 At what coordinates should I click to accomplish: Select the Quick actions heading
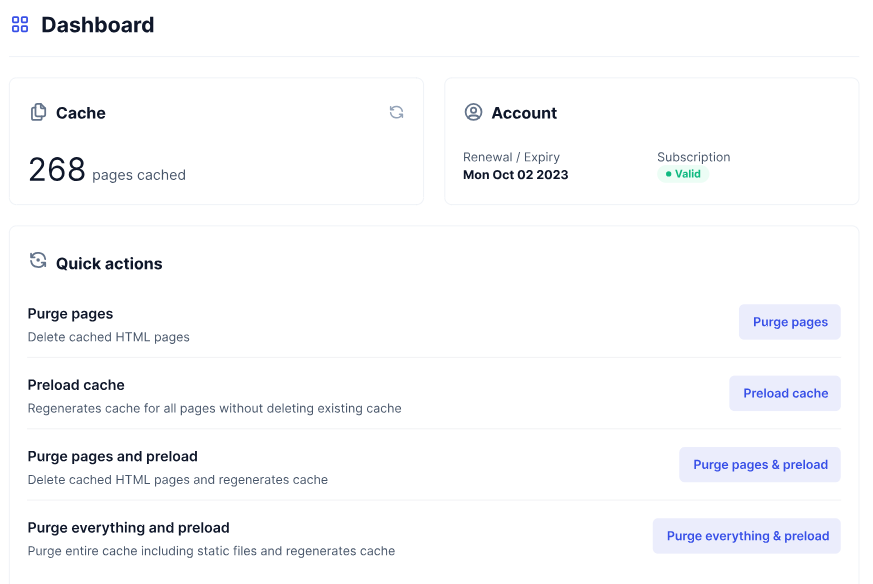[108, 263]
